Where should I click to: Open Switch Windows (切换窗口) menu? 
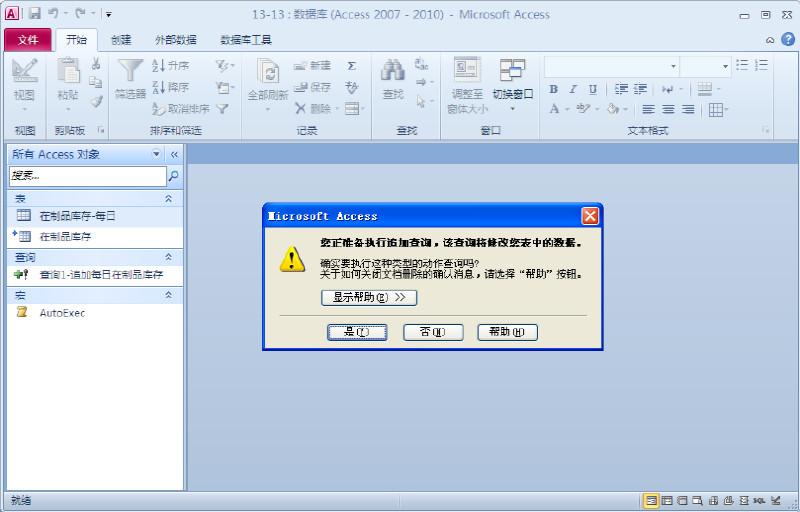click(513, 85)
